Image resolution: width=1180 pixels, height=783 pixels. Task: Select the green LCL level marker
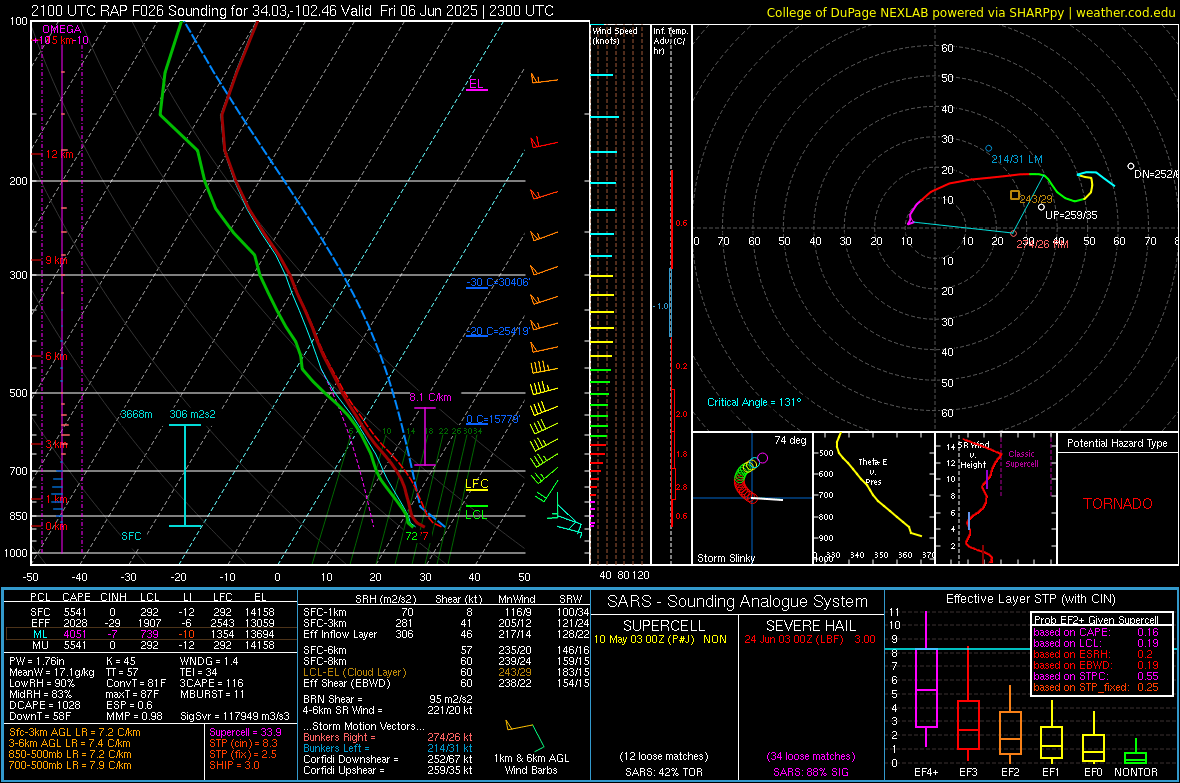476,513
